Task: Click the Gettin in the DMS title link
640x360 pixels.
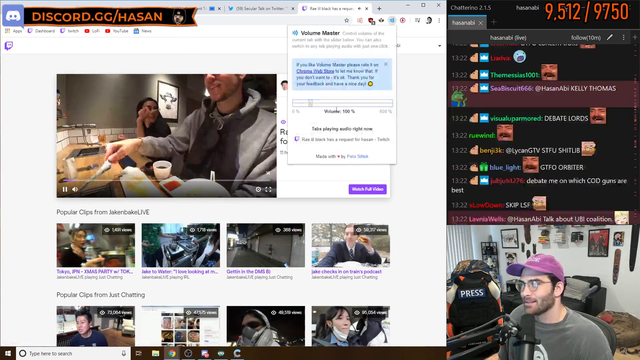Action: click(249, 271)
